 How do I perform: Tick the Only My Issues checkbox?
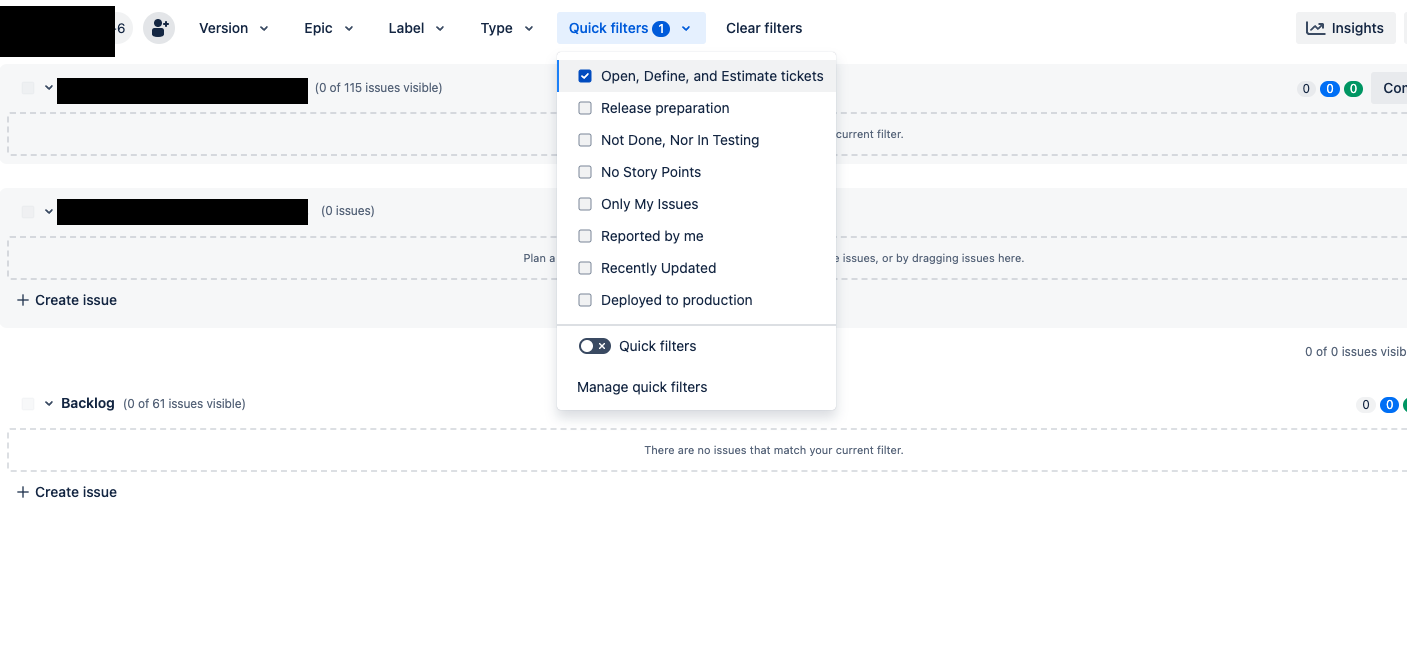pos(585,204)
